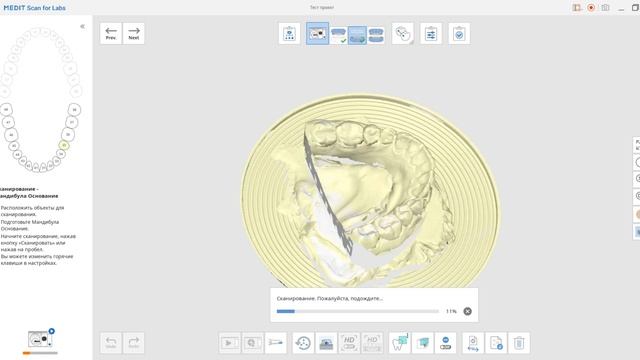
Task: Go to the previous step with Prev
Action: point(111,33)
